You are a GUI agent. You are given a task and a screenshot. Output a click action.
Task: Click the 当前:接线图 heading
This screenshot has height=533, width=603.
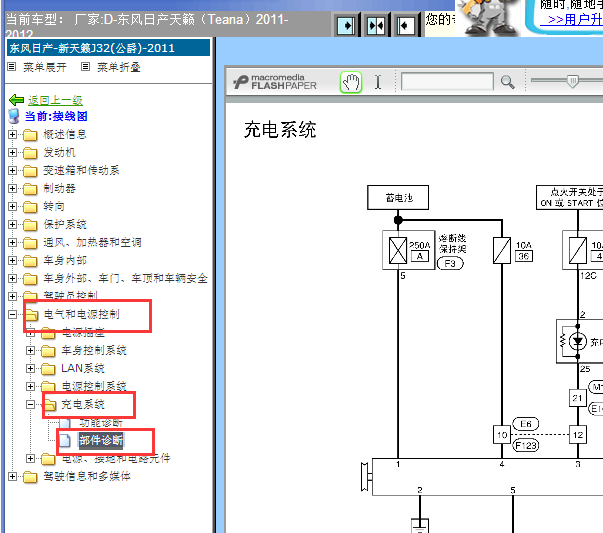pyautogui.click(x=56, y=116)
